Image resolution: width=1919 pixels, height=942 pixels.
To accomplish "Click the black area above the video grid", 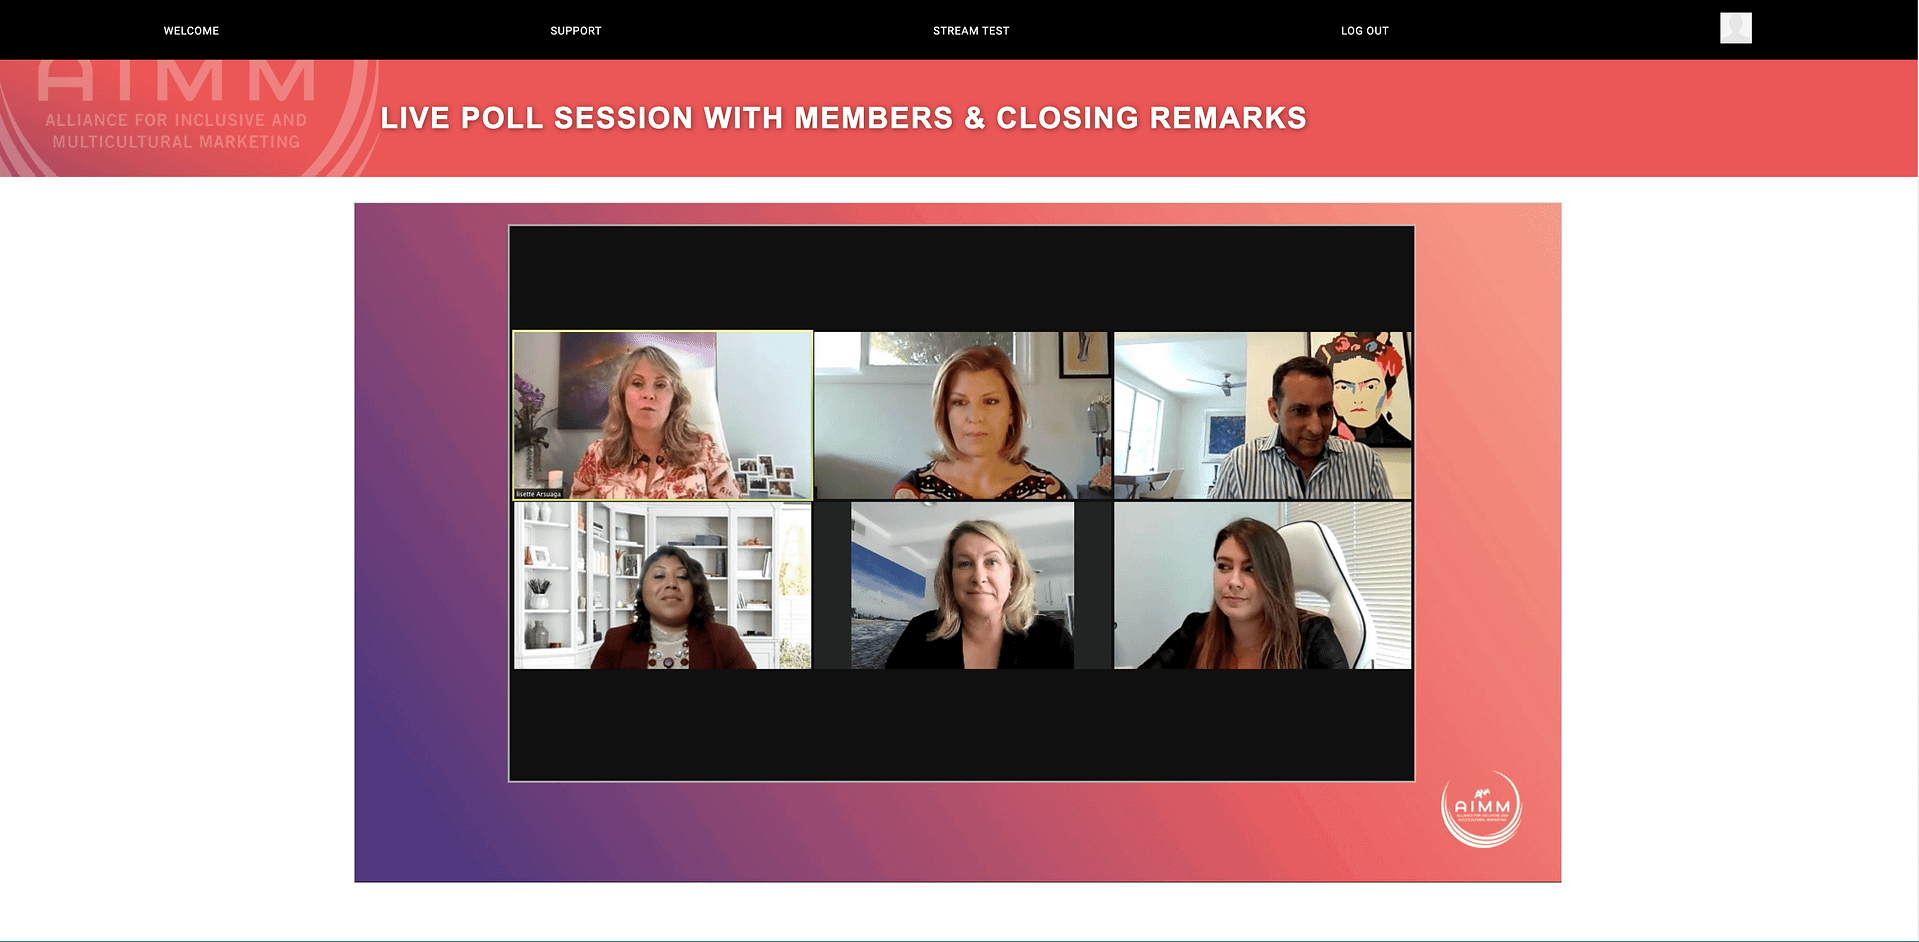I will tap(962, 279).
